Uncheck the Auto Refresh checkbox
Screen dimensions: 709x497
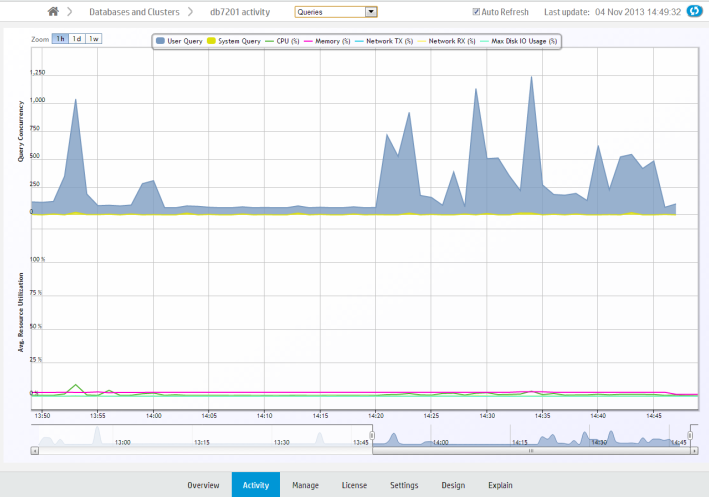point(477,12)
